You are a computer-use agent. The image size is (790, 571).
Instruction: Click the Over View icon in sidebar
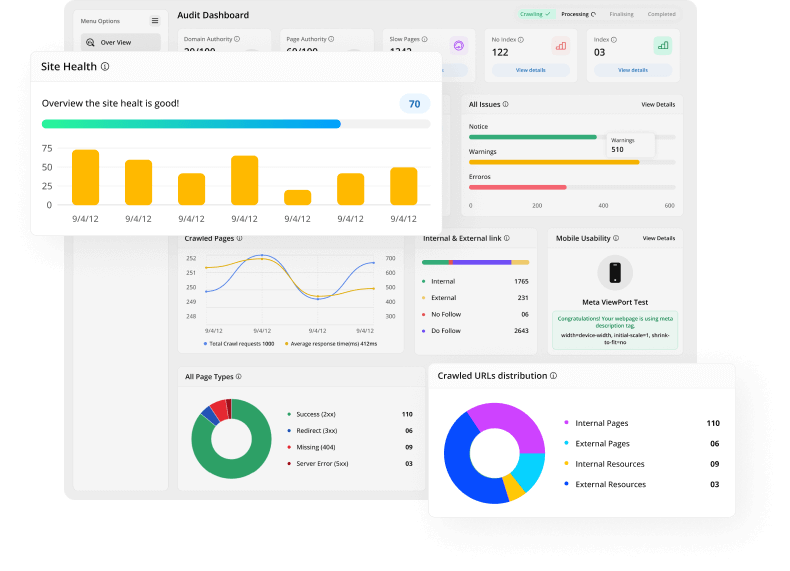(x=91, y=43)
